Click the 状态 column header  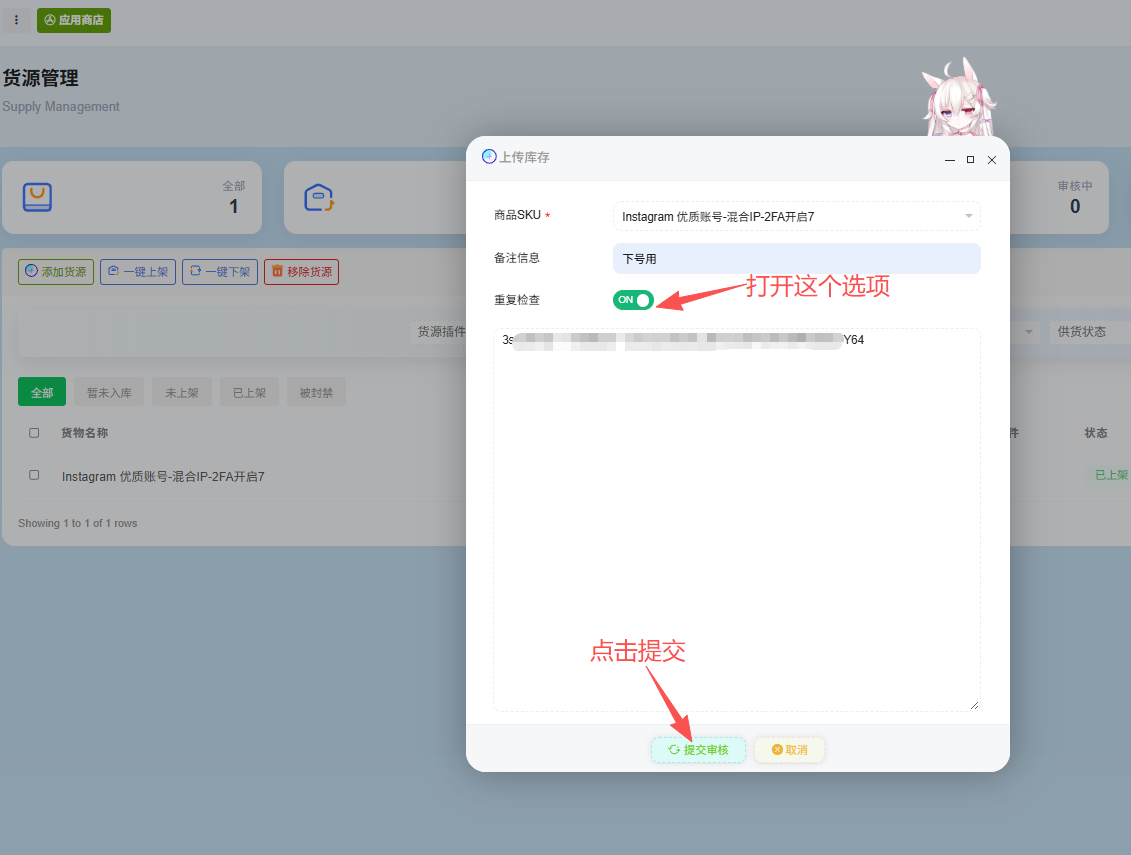pyautogui.click(x=1096, y=433)
